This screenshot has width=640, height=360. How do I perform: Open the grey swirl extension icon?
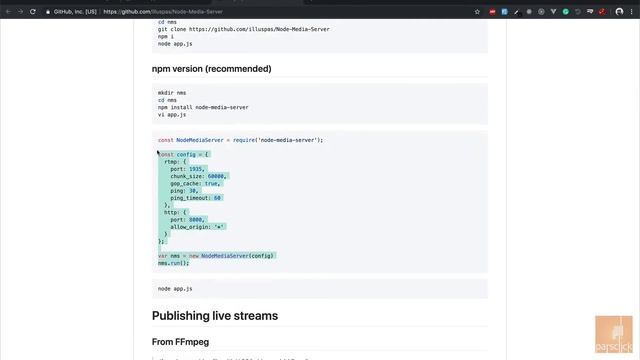click(x=578, y=12)
